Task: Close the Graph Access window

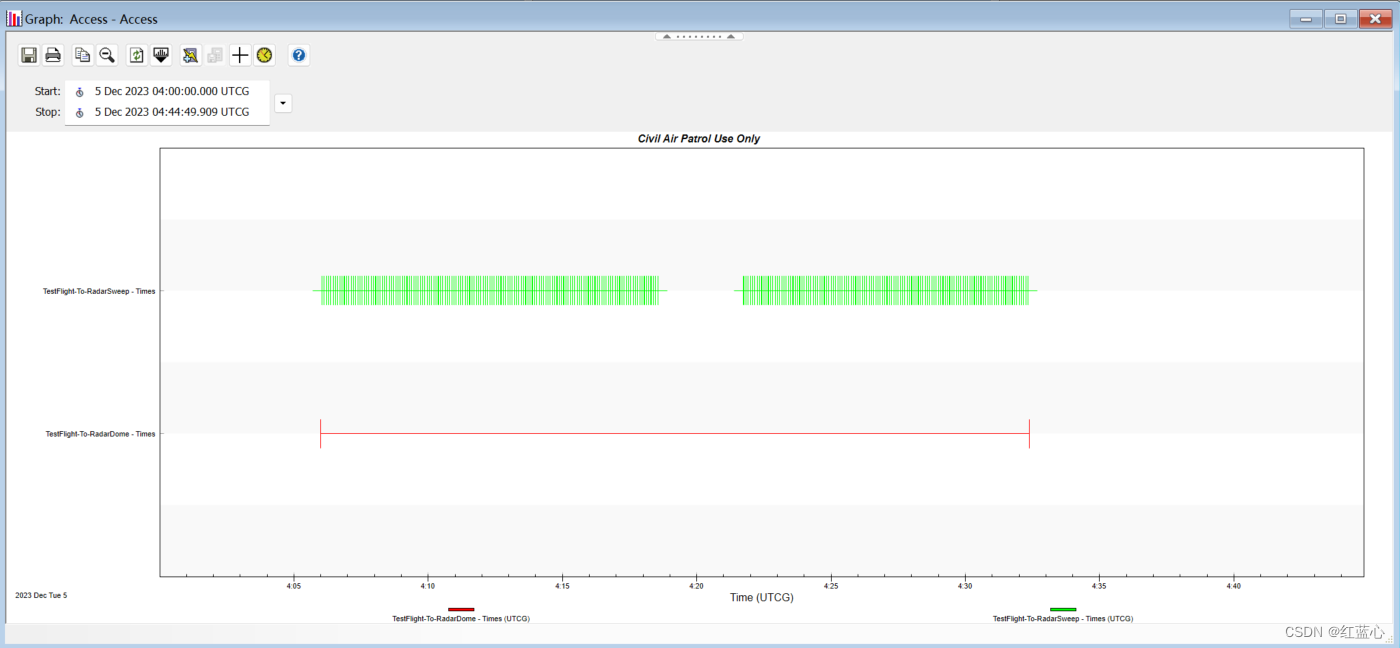Action: tap(1374, 19)
